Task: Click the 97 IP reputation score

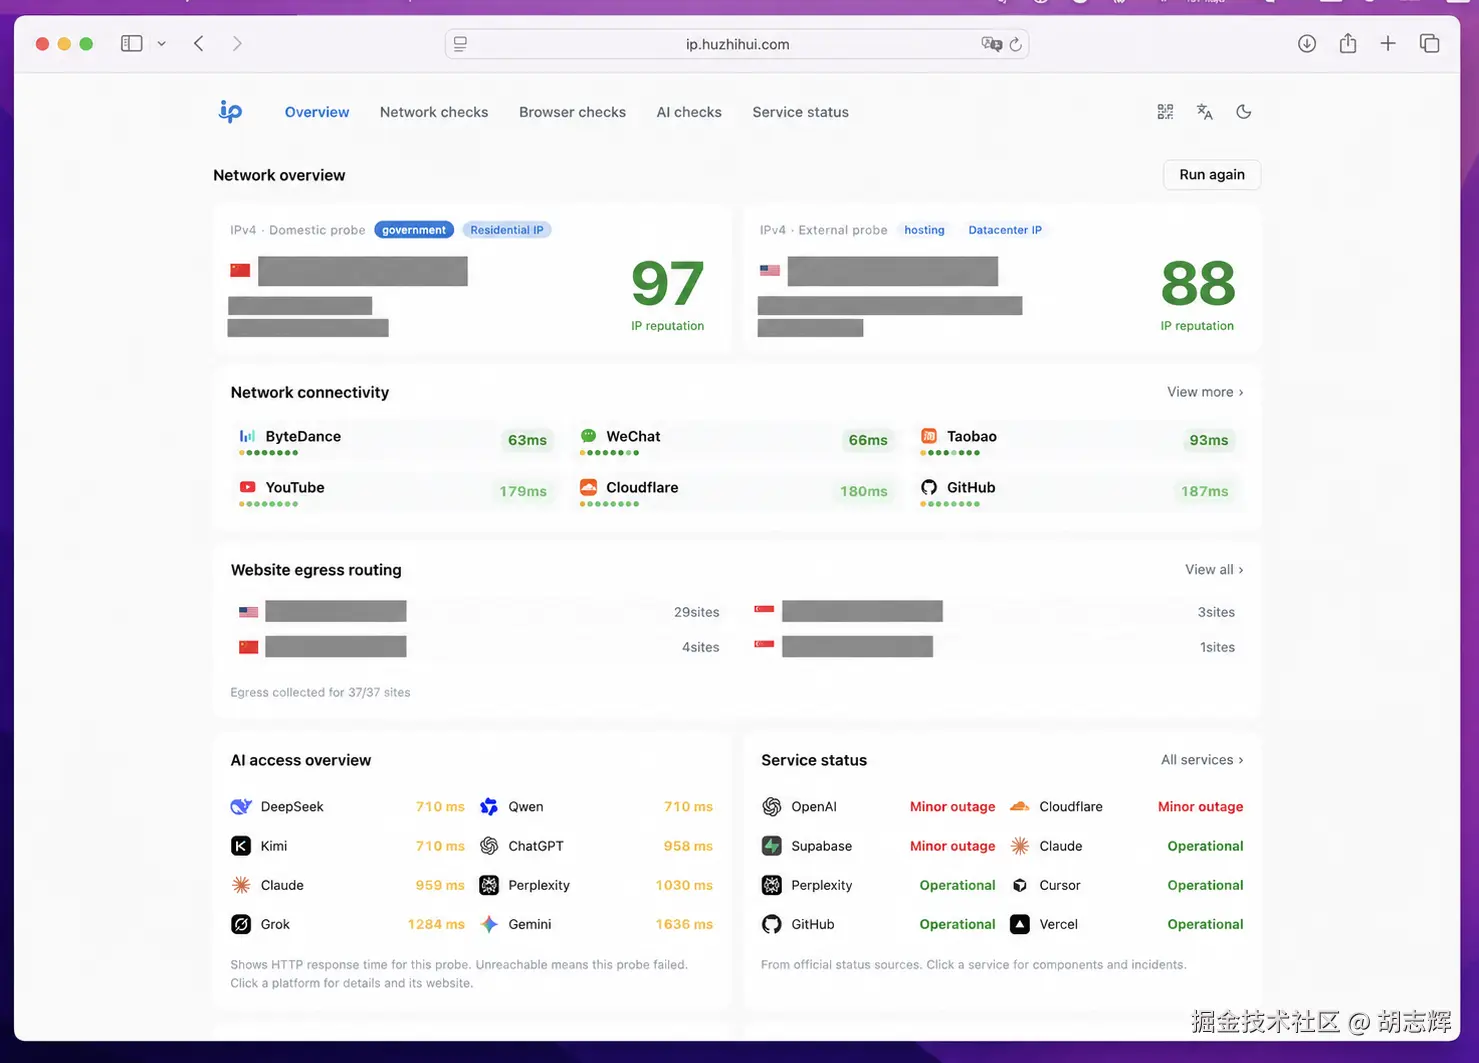Action: (668, 284)
